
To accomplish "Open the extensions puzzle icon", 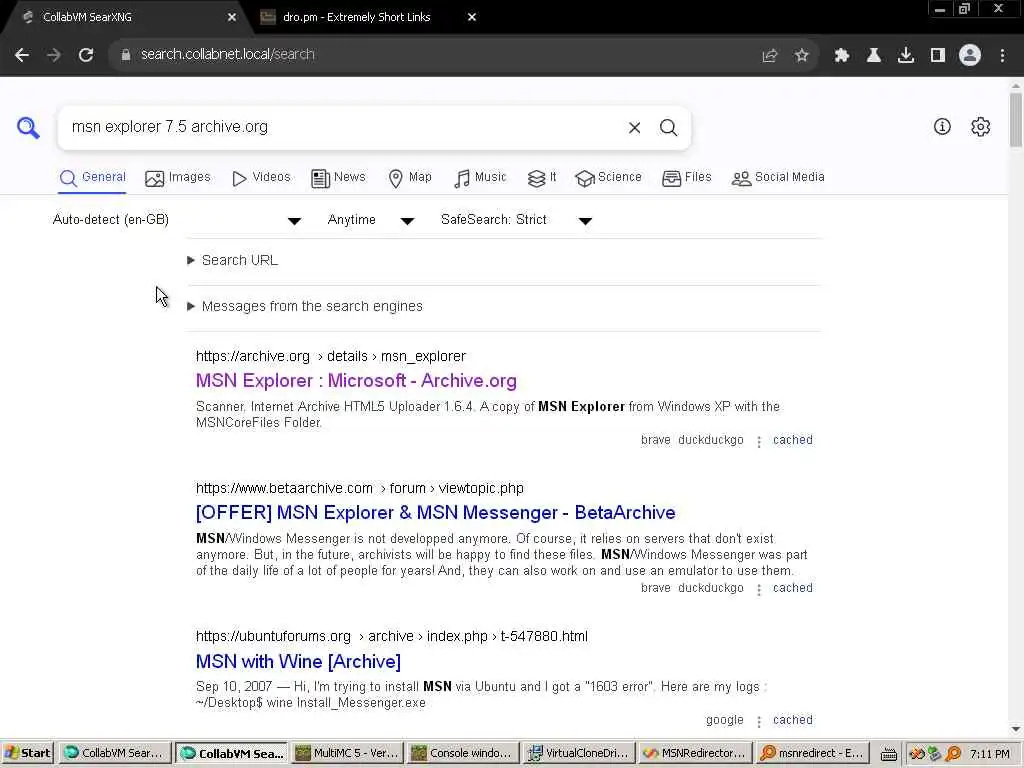I will (842, 56).
